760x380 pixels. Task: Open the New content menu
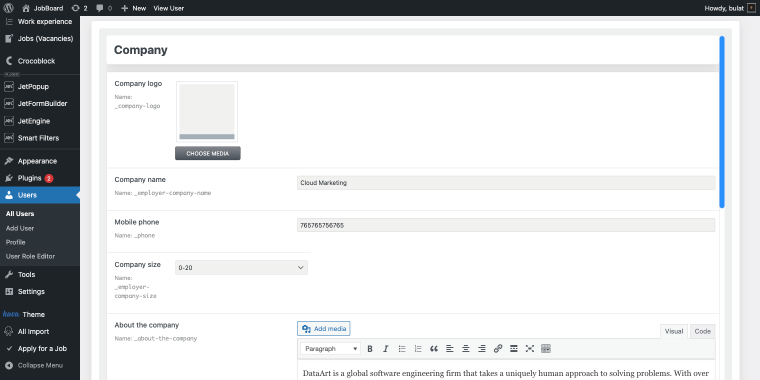click(133, 8)
